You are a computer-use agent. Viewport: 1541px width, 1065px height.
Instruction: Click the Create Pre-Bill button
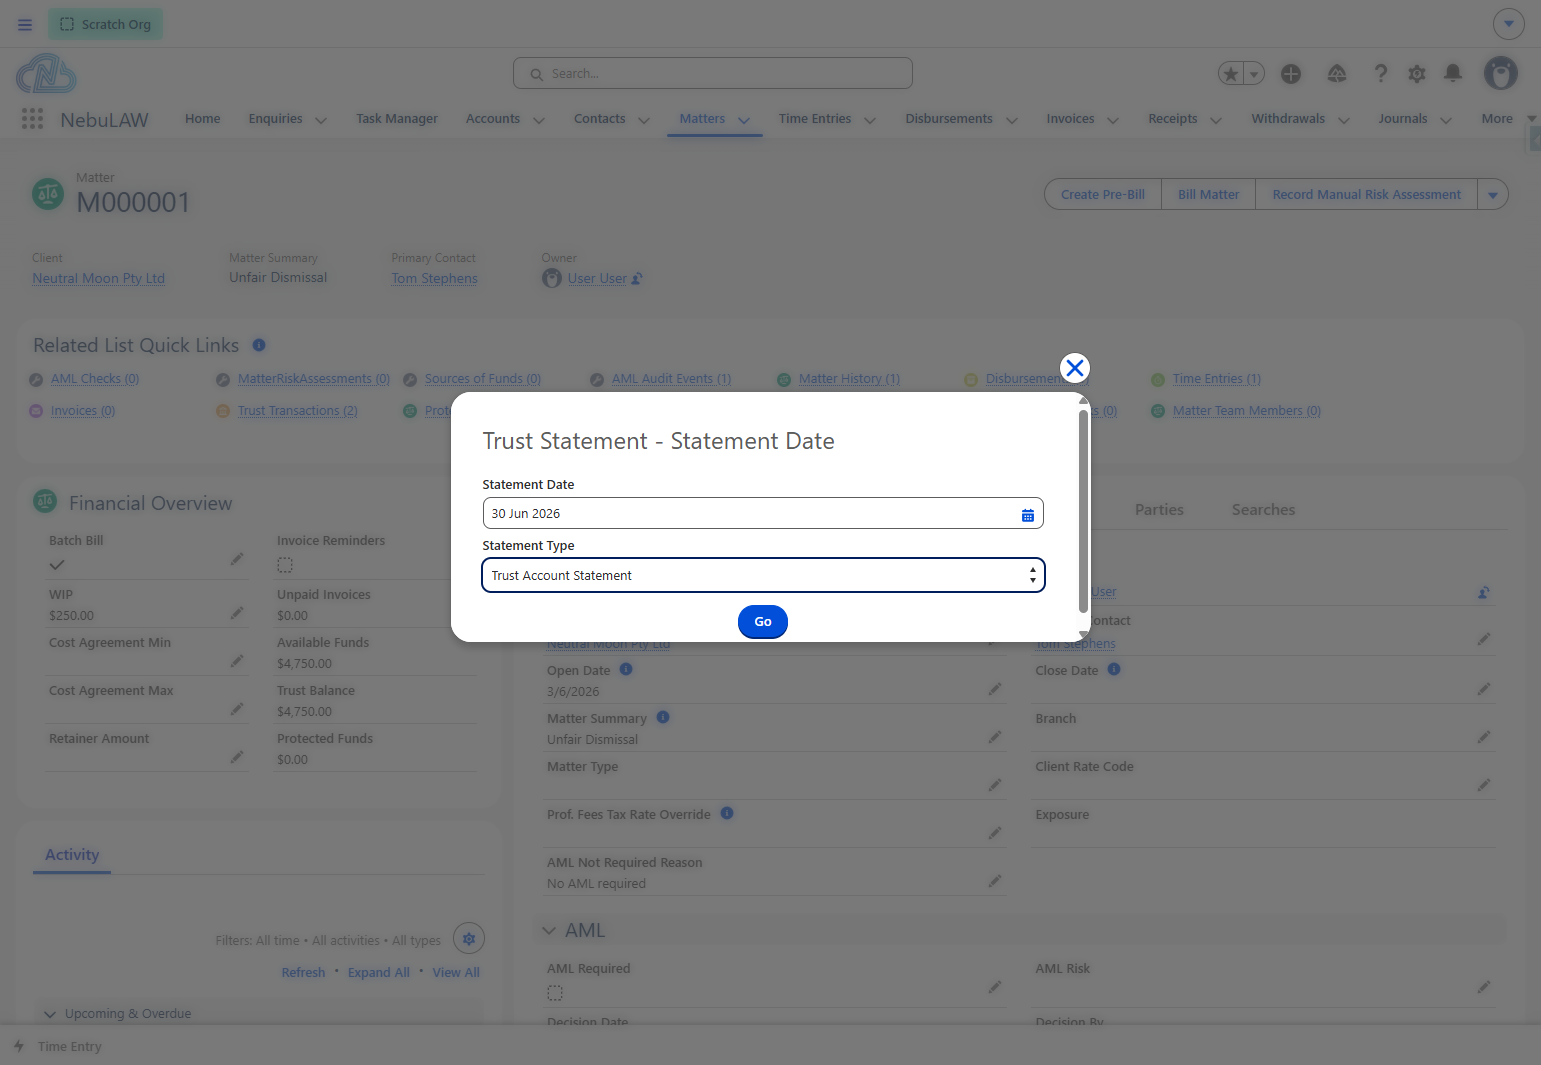pos(1103,195)
